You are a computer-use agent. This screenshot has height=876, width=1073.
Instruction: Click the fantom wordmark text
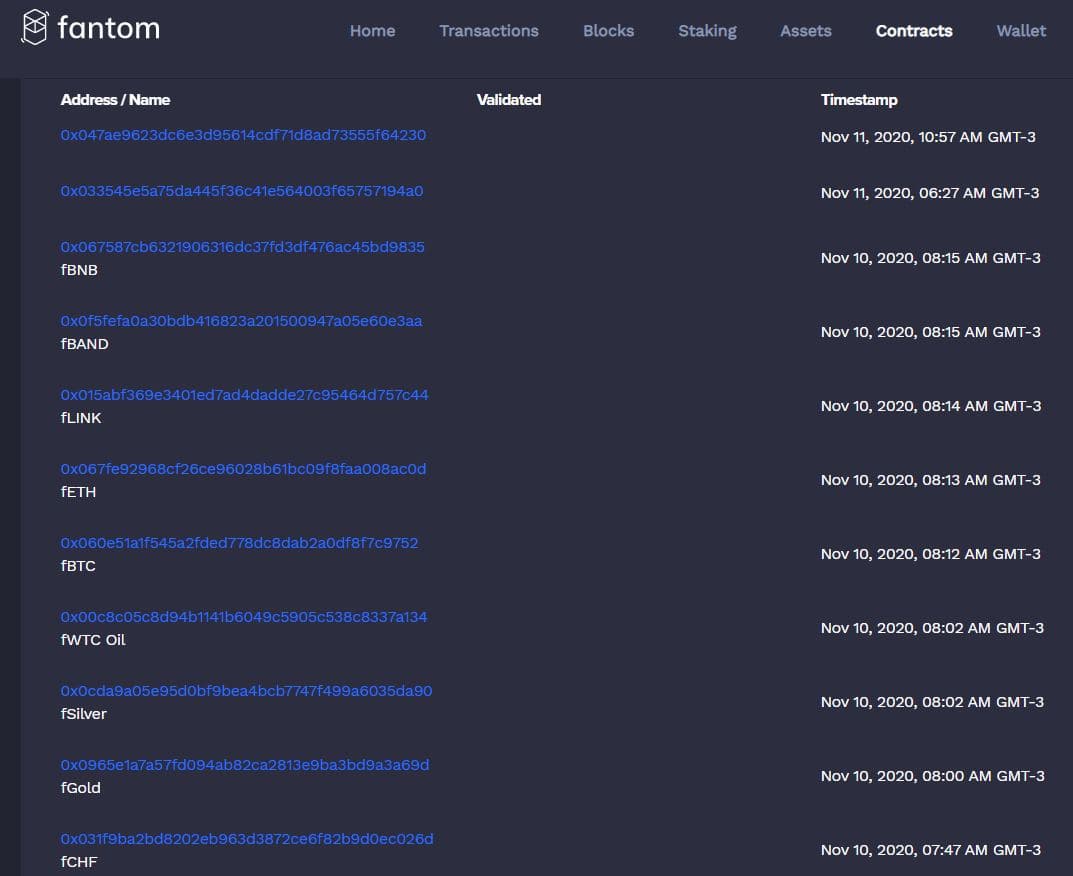[x=109, y=28]
